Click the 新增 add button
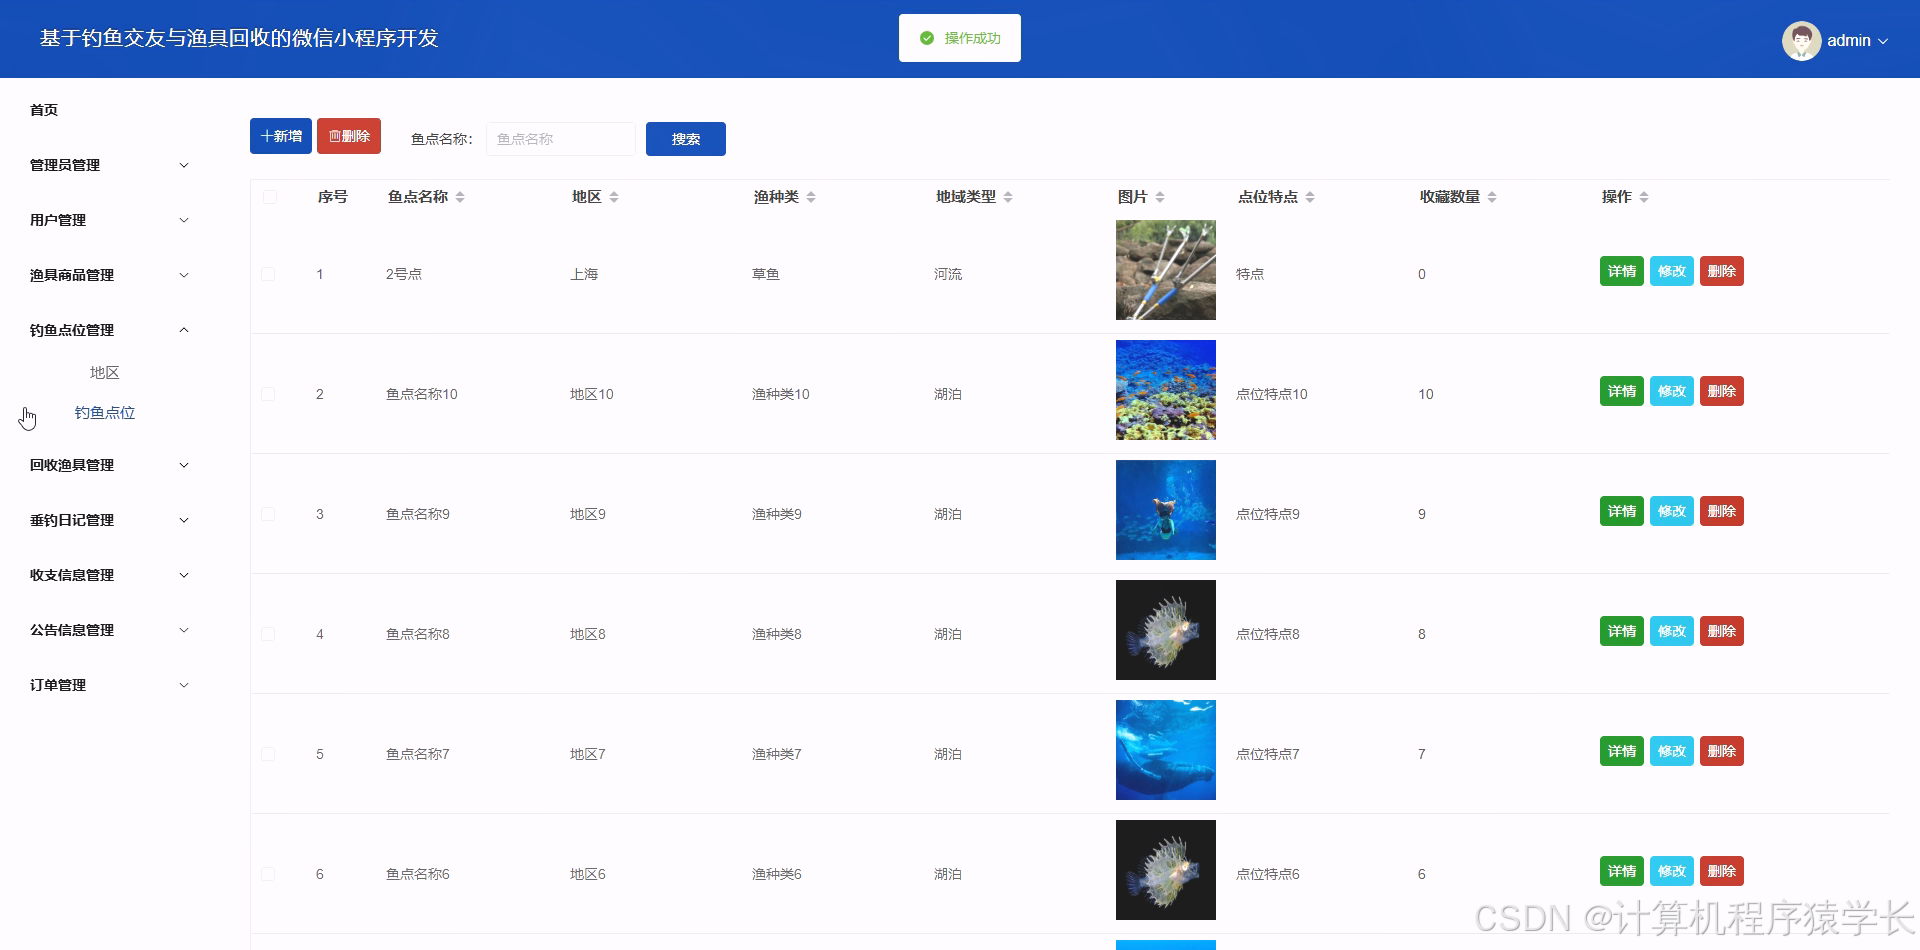Image resolution: width=1920 pixels, height=950 pixels. [x=281, y=136]
